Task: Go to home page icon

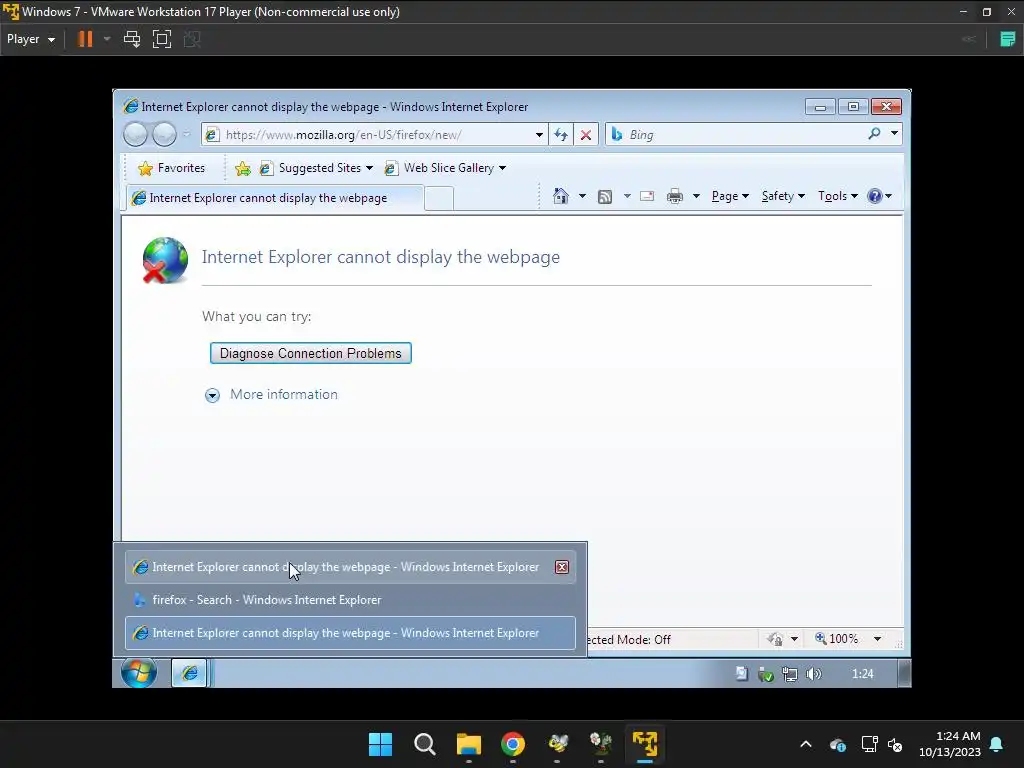Action: click(x=560, y=196)
